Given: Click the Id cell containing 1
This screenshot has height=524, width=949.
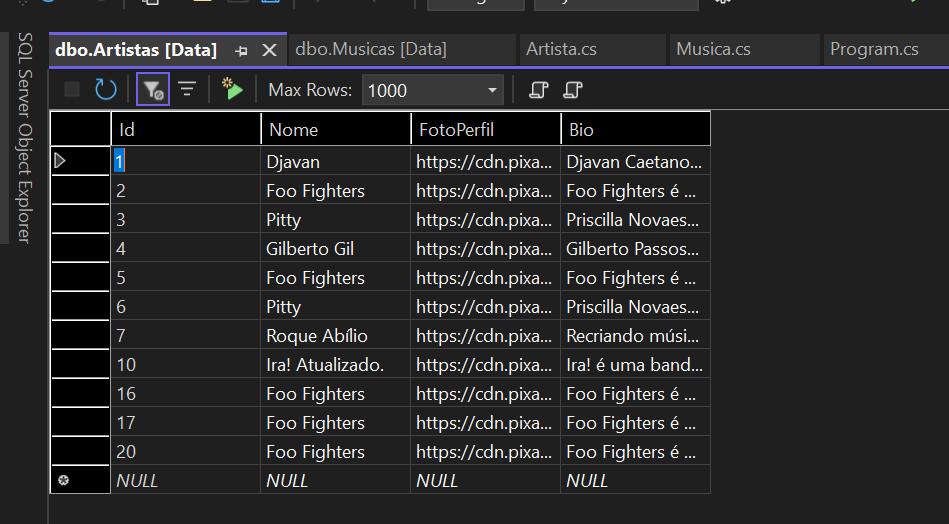Looking at the screenshot, I should tap(186, 162).
